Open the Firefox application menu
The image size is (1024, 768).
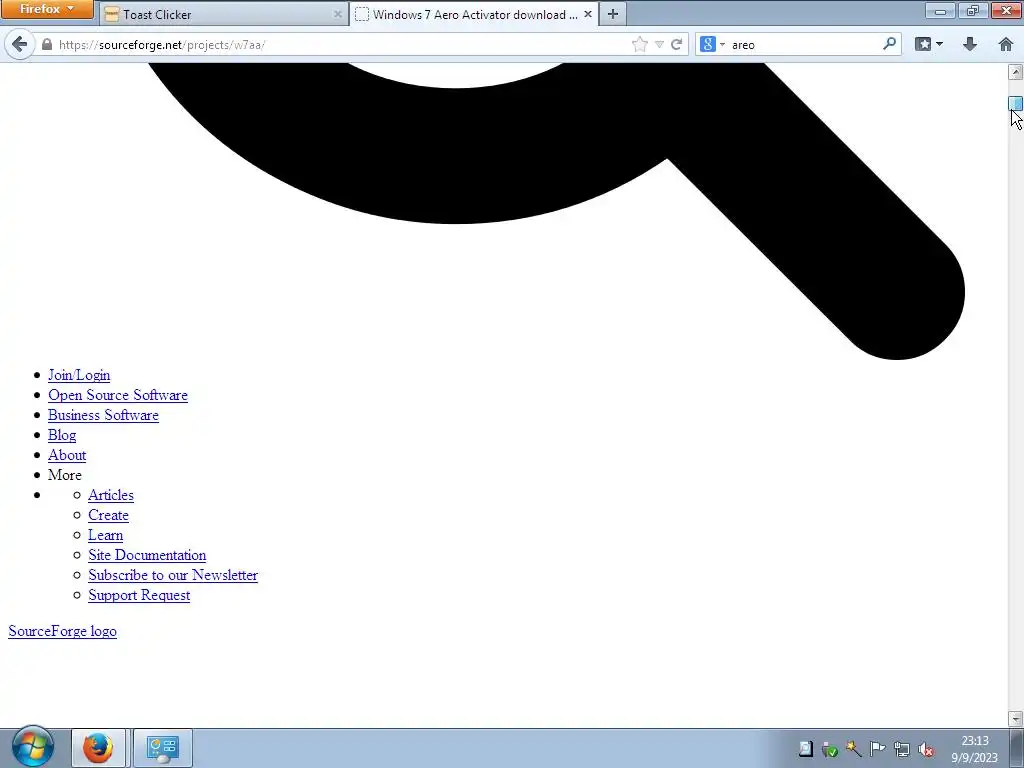click(46, 9)
